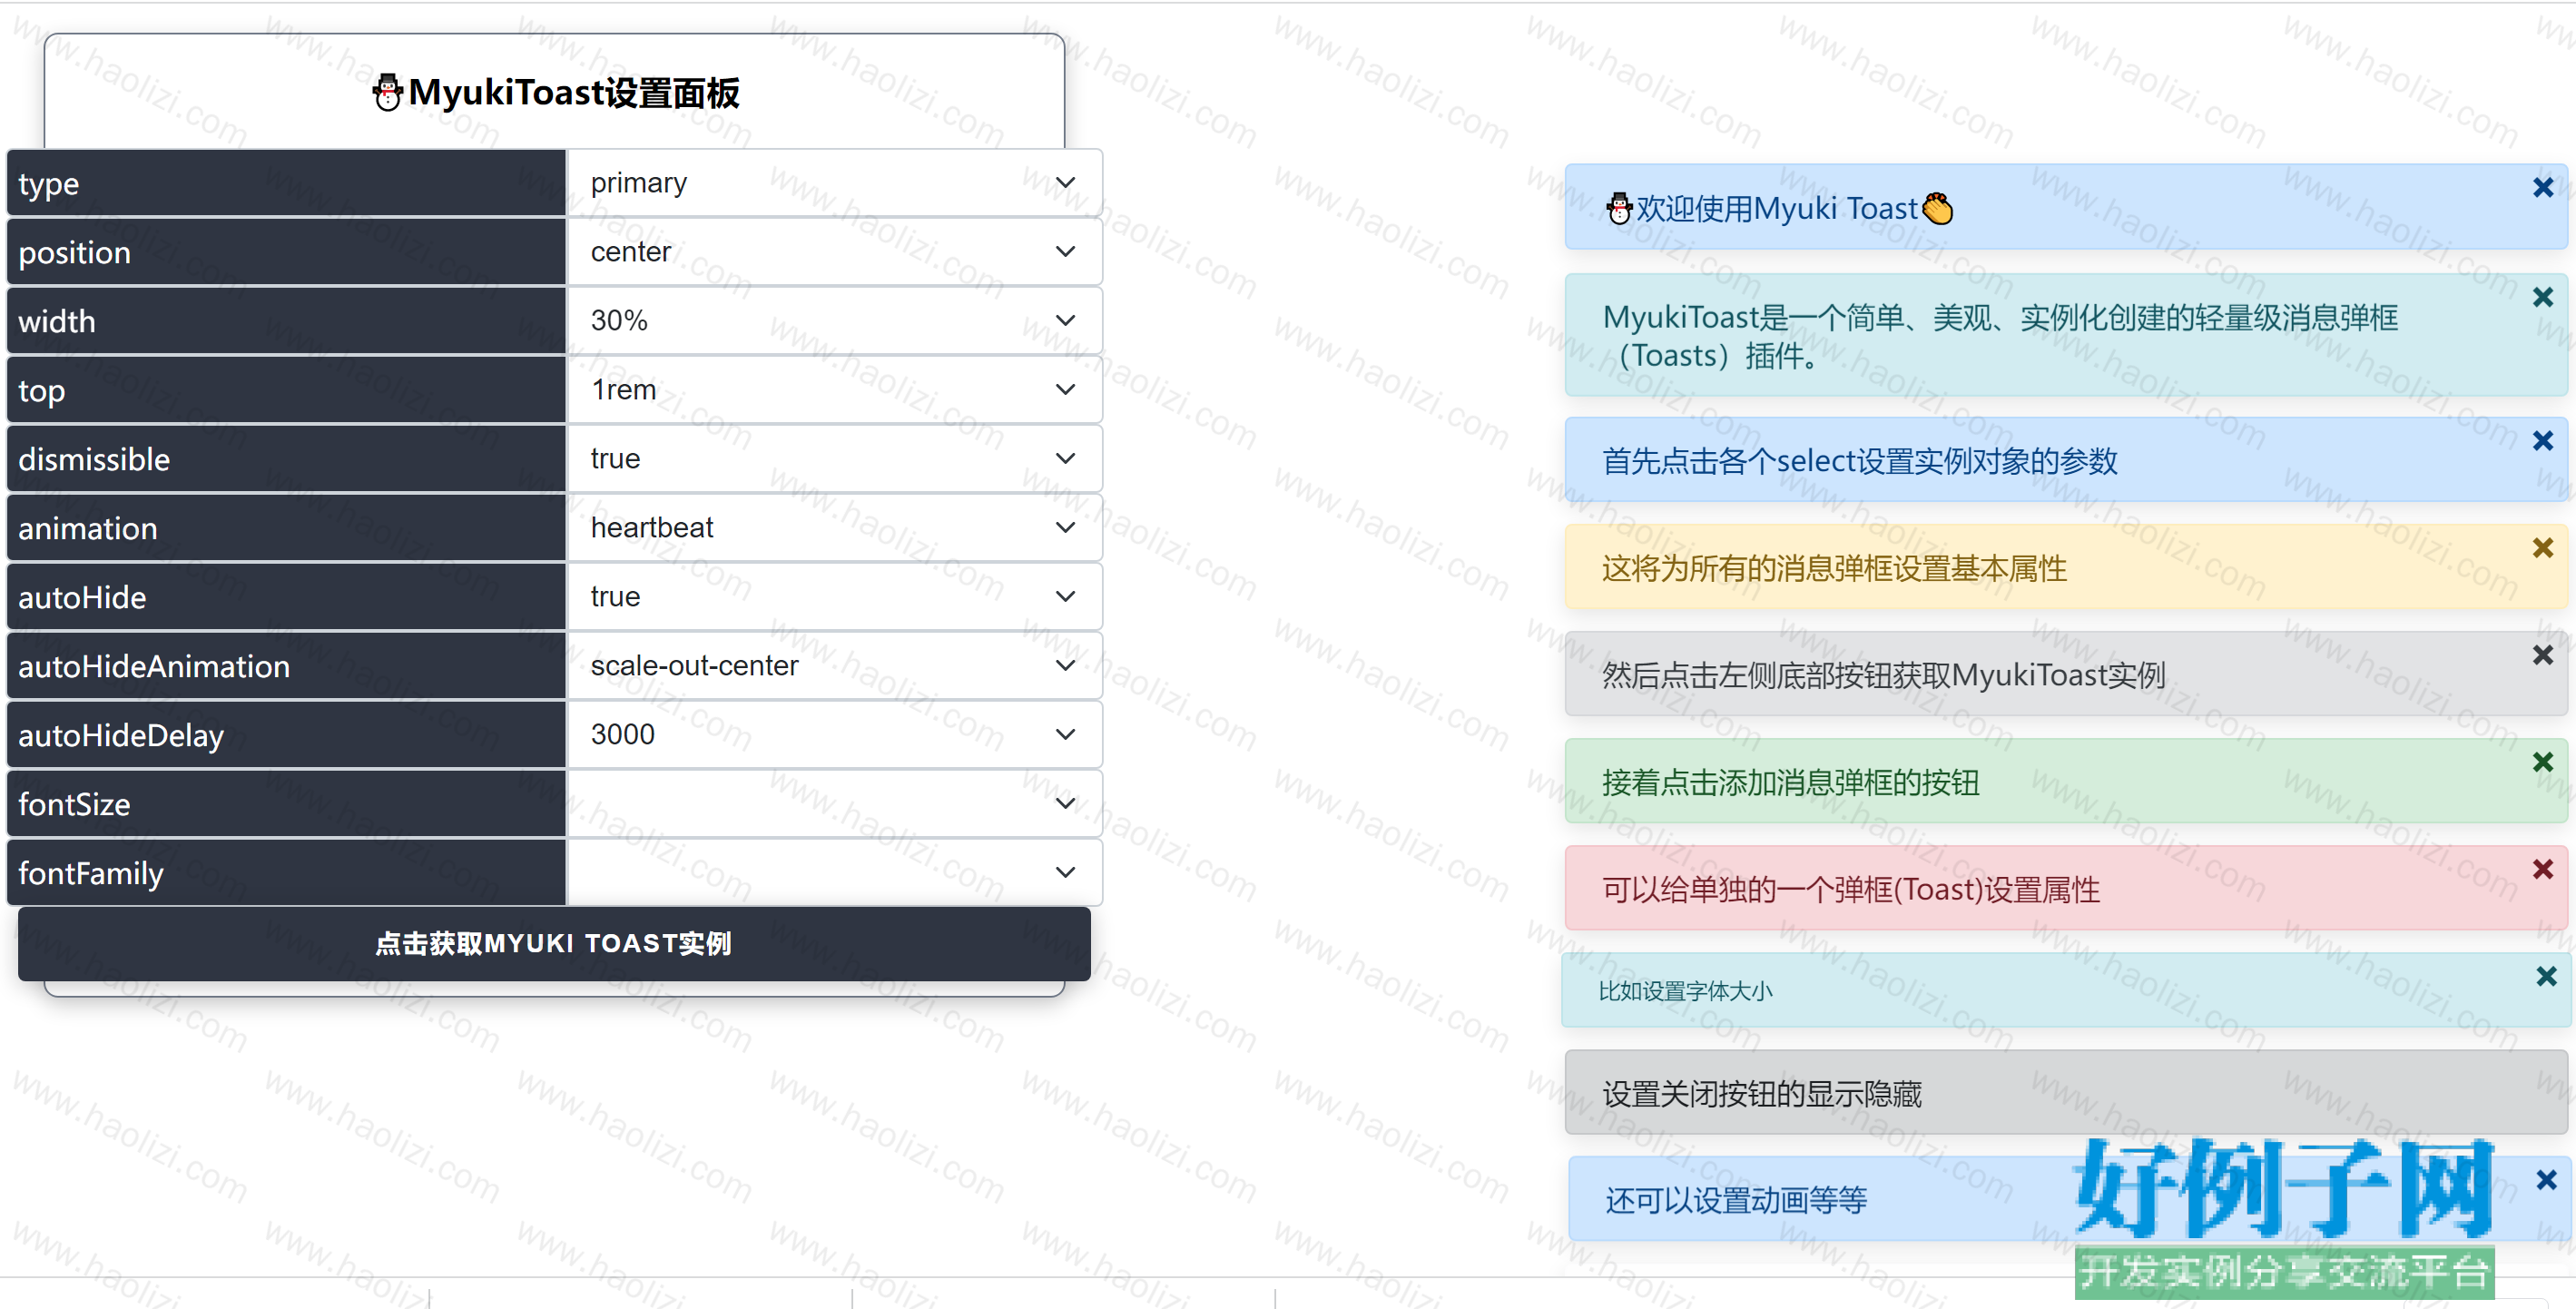Click the clapping hands emoji in welcome toast

[x=1937, y=208]
